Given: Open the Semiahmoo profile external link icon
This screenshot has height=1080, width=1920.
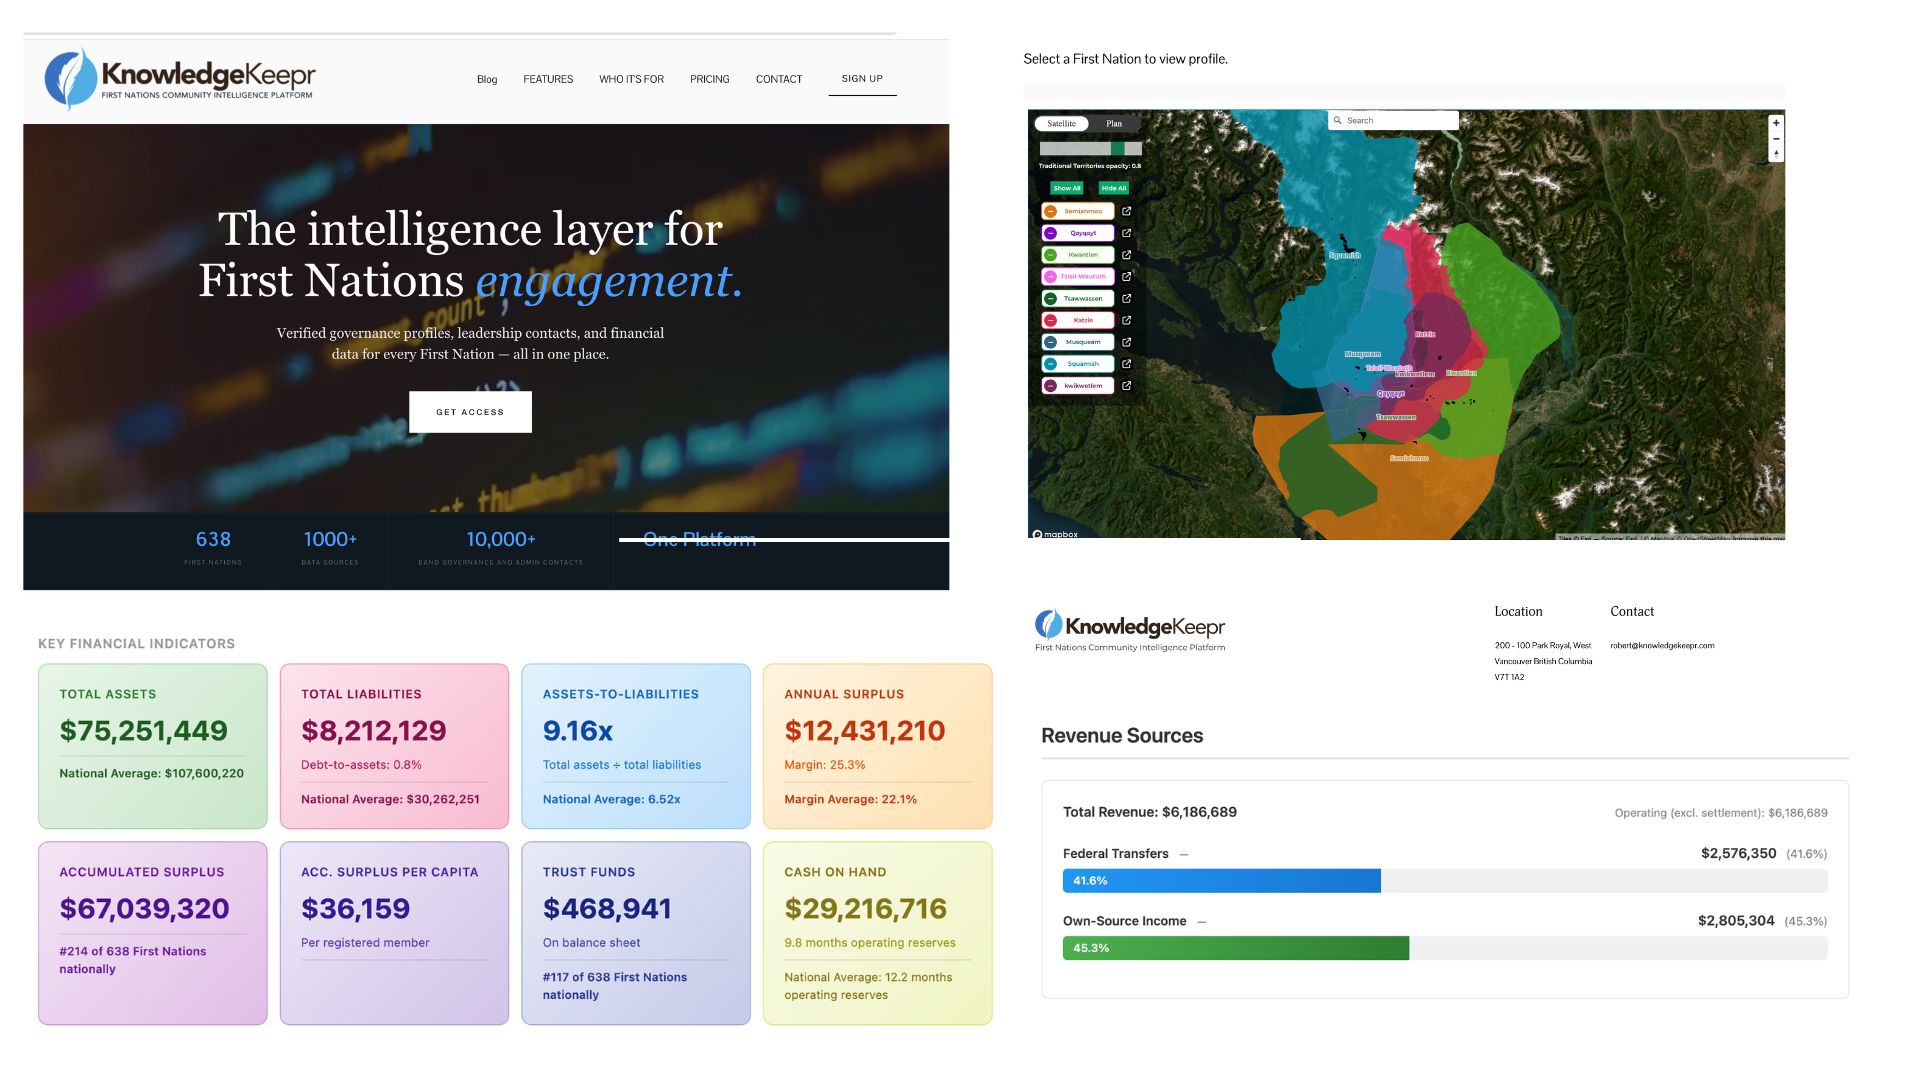Looking at the screenshot, I should pyautogui.click(x=1126, y=211).
